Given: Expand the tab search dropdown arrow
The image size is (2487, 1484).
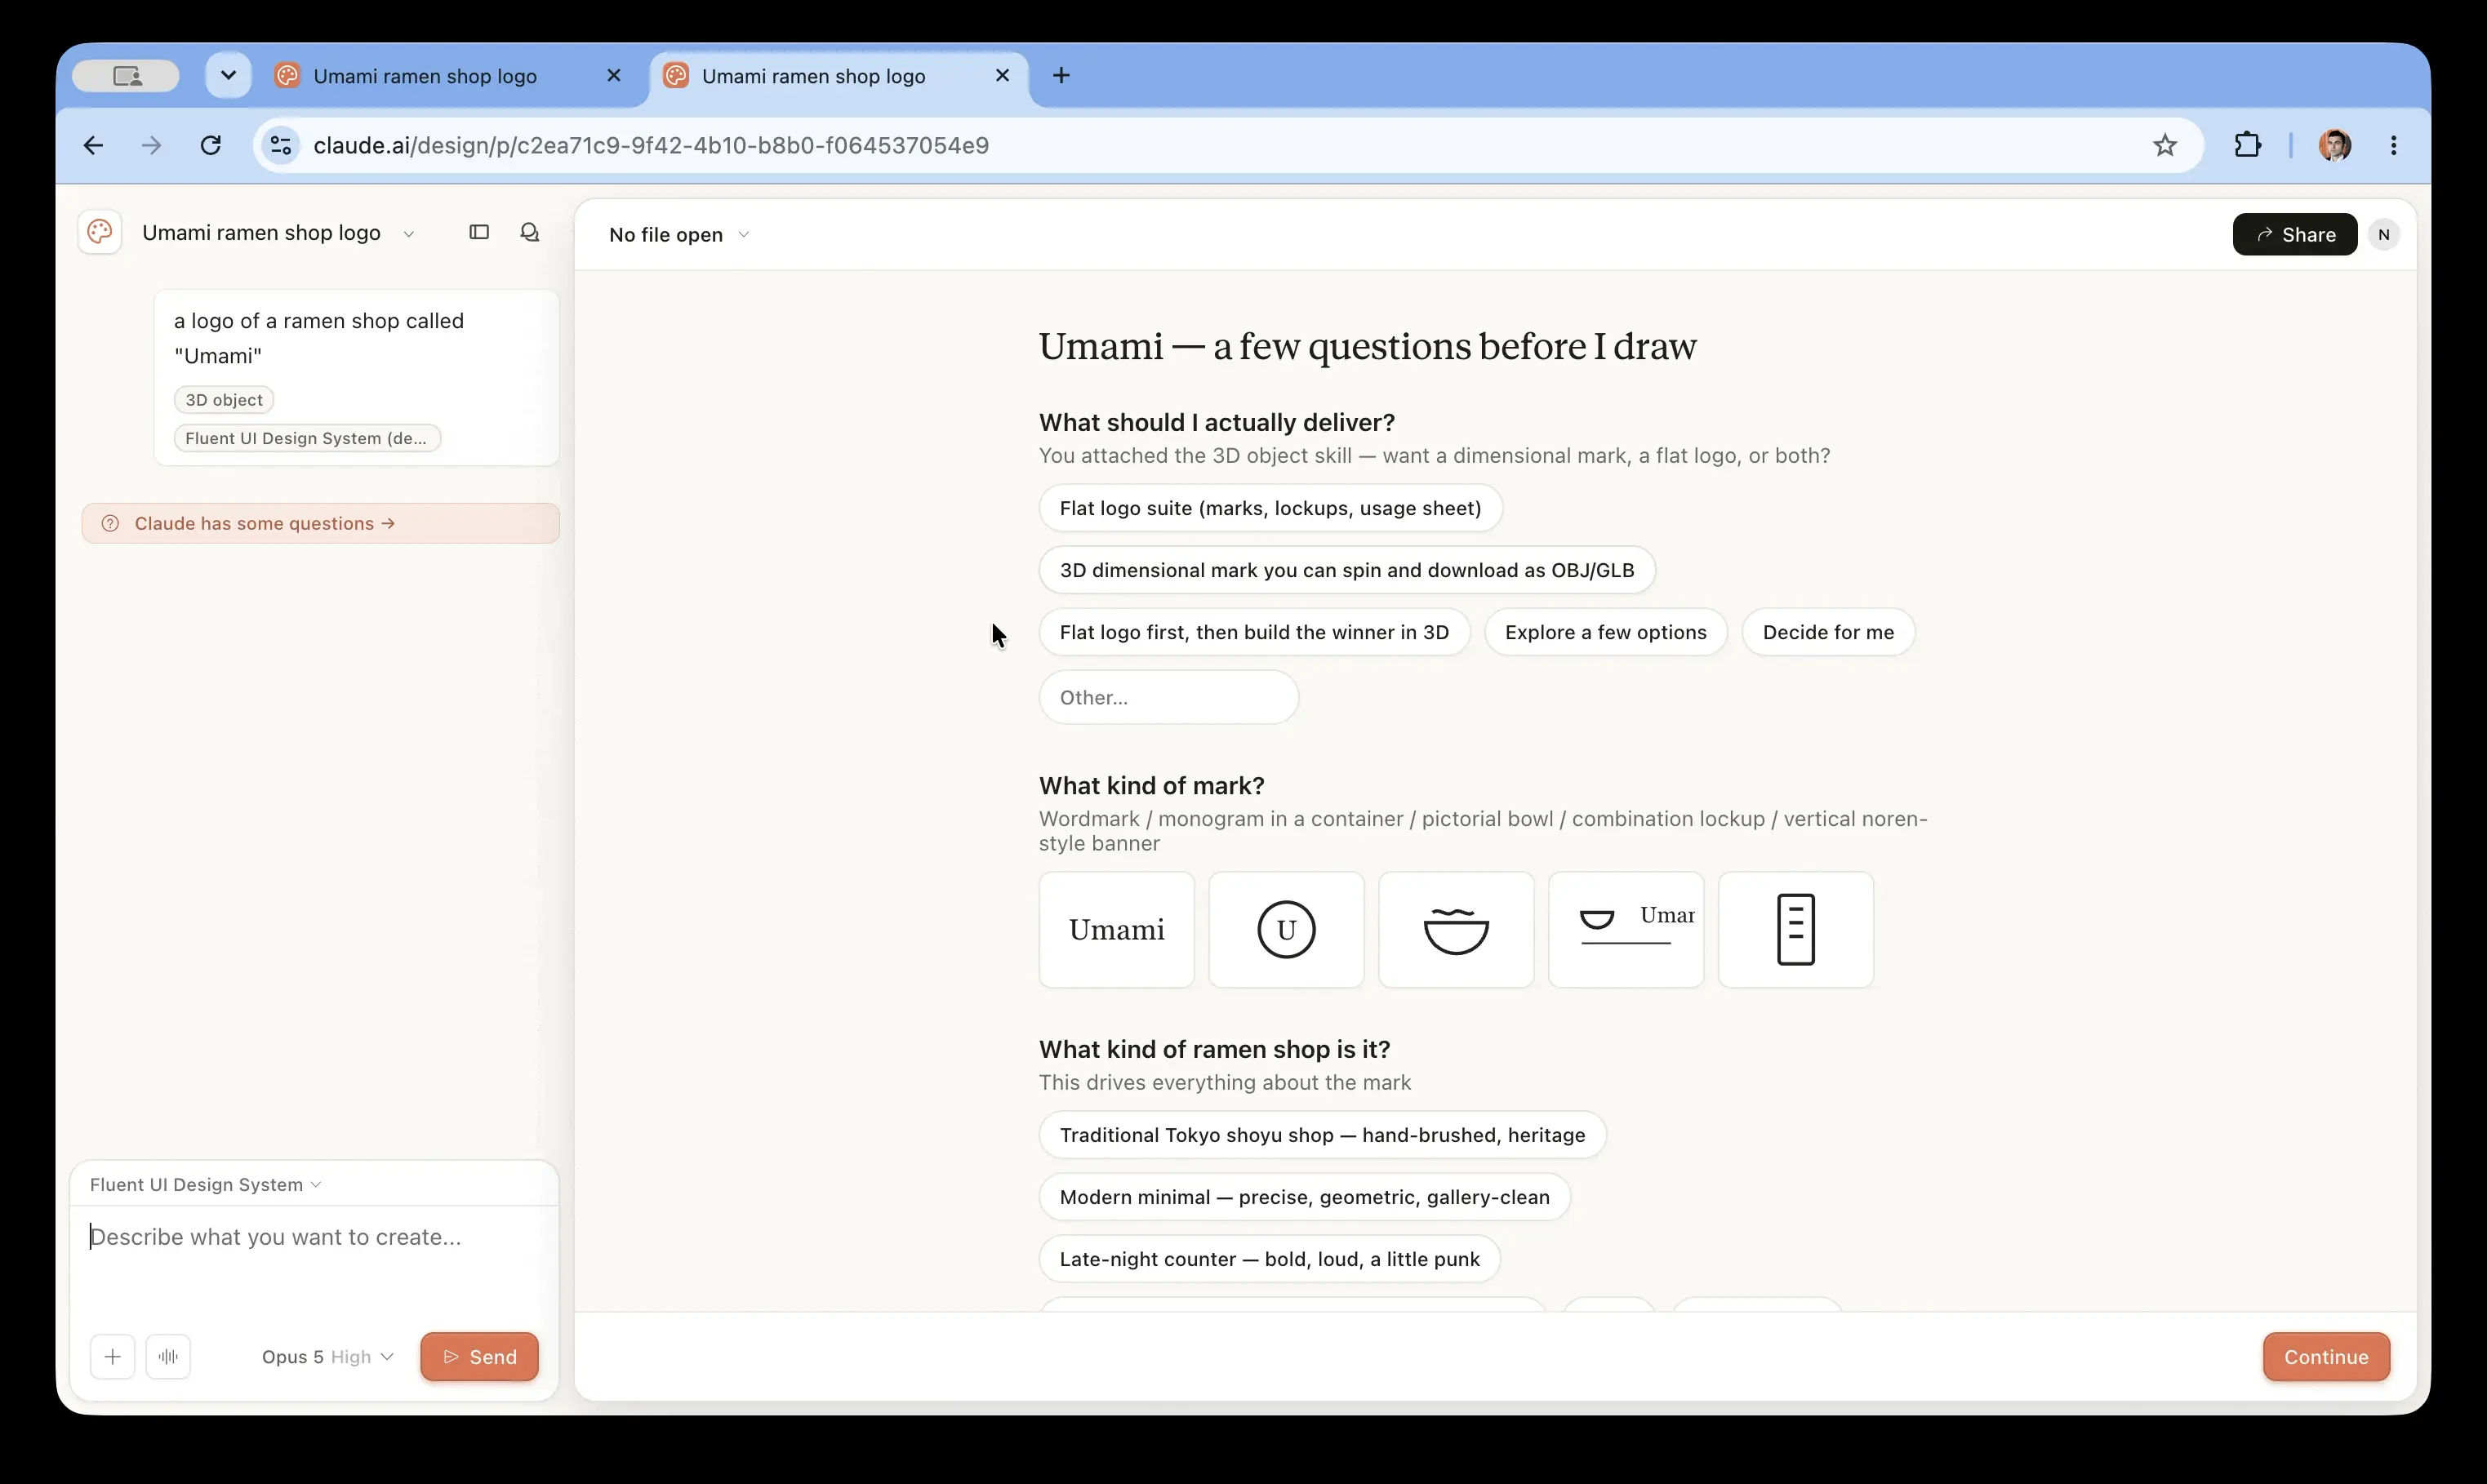Looking at the screenshot, I should [x=228, y=76].
